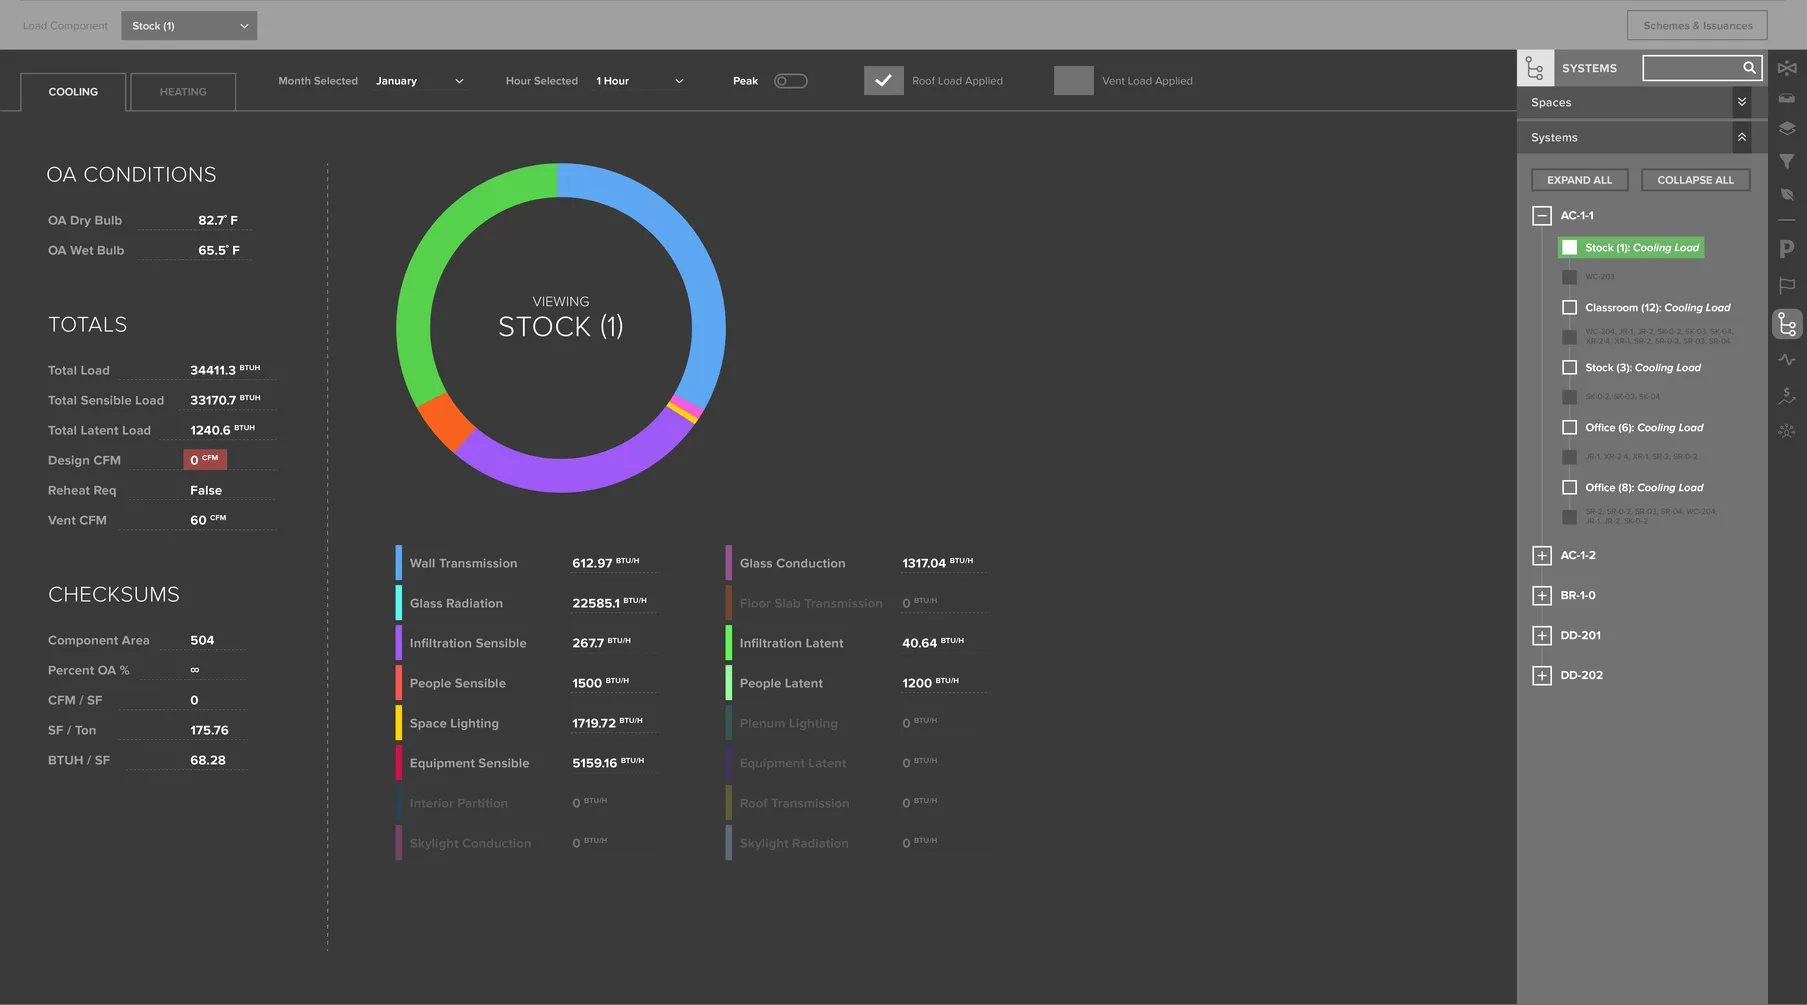Screen dimensions: 1807x1005
Task: Open Schemes & Issuances
Action: tap(1698, 26)
